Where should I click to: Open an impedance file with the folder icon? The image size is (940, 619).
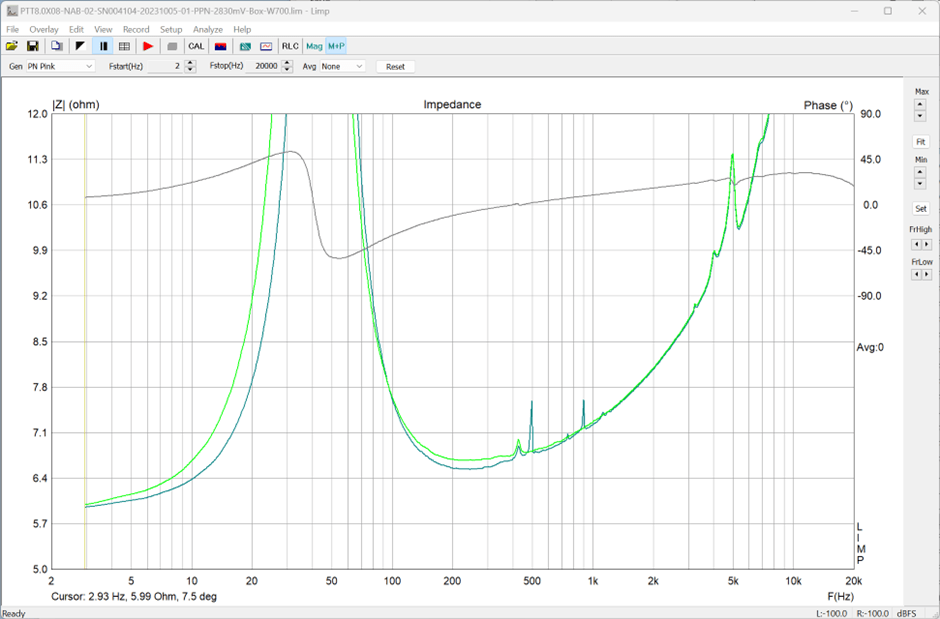(x=12, y=46)
